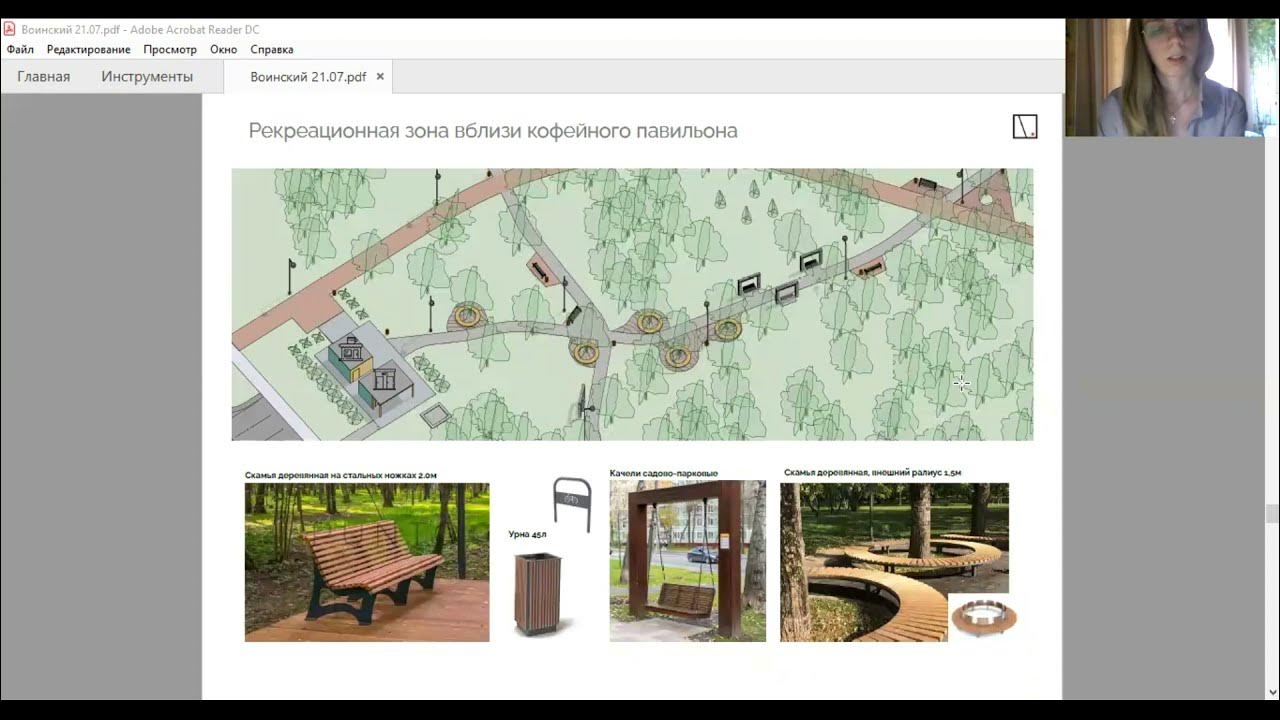Screen dimensions: 1280x720
Task: Click the heading Рекреационная зона вблизи кофейного павильона
Action: [x=493, y=130]
